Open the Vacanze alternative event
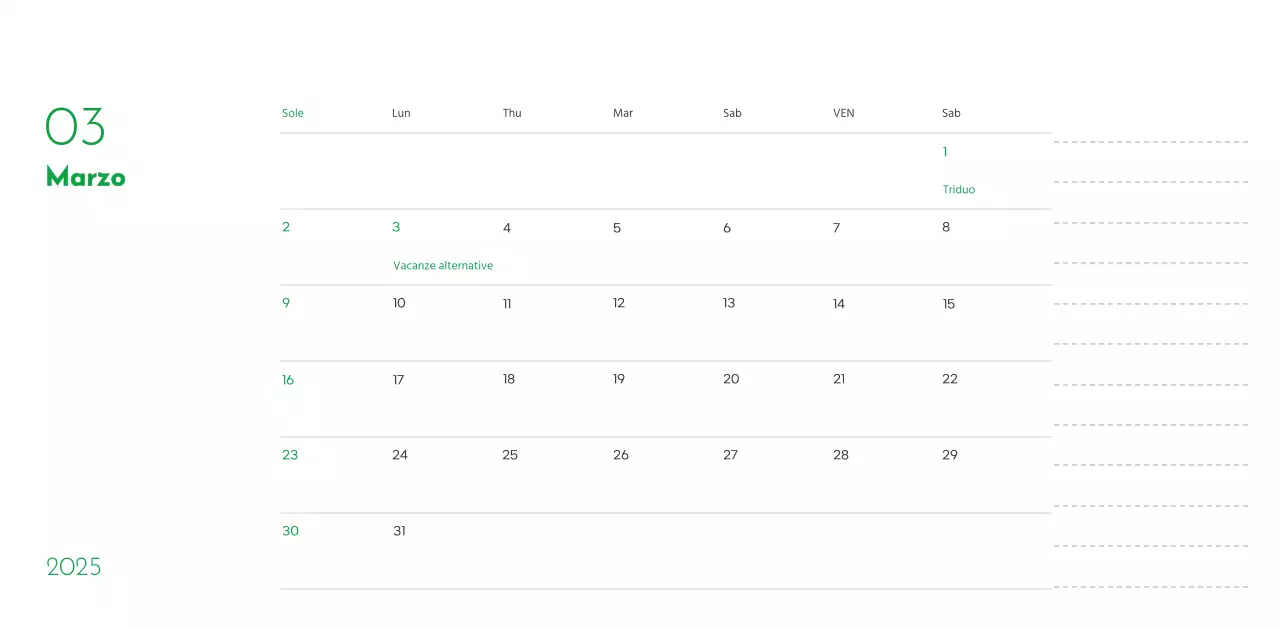The height and width of the screenshot is (627, 1280). coord(442,266)
